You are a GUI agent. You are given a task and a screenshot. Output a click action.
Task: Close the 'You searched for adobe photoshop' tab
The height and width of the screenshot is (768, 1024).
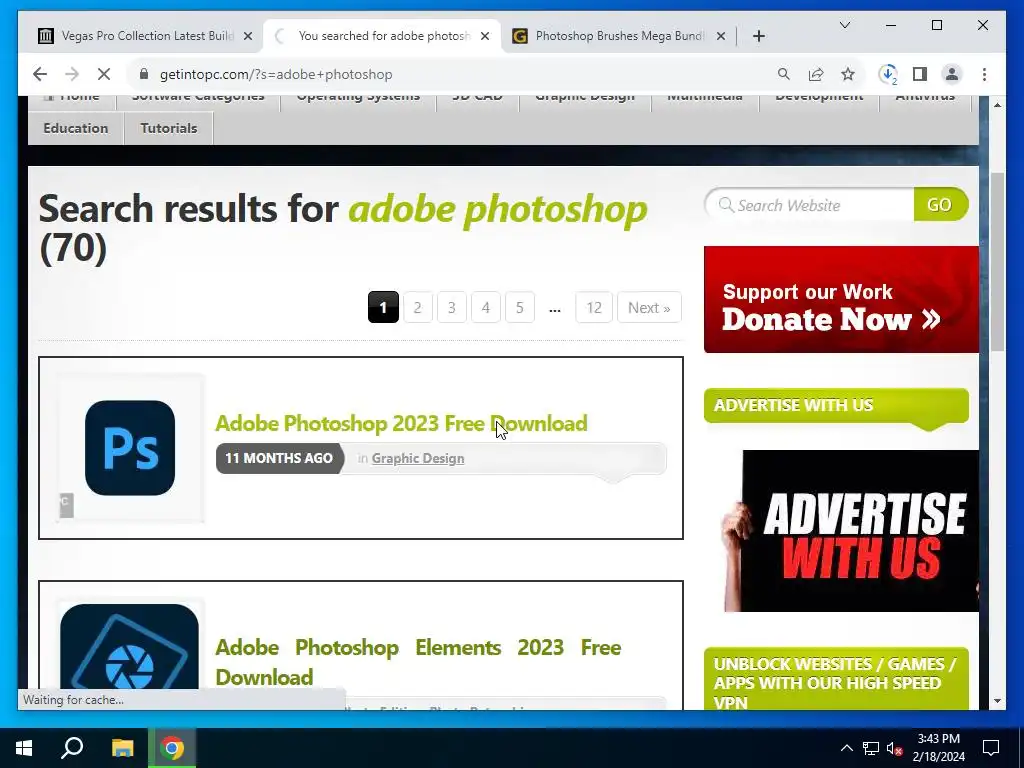click(485, 36)
